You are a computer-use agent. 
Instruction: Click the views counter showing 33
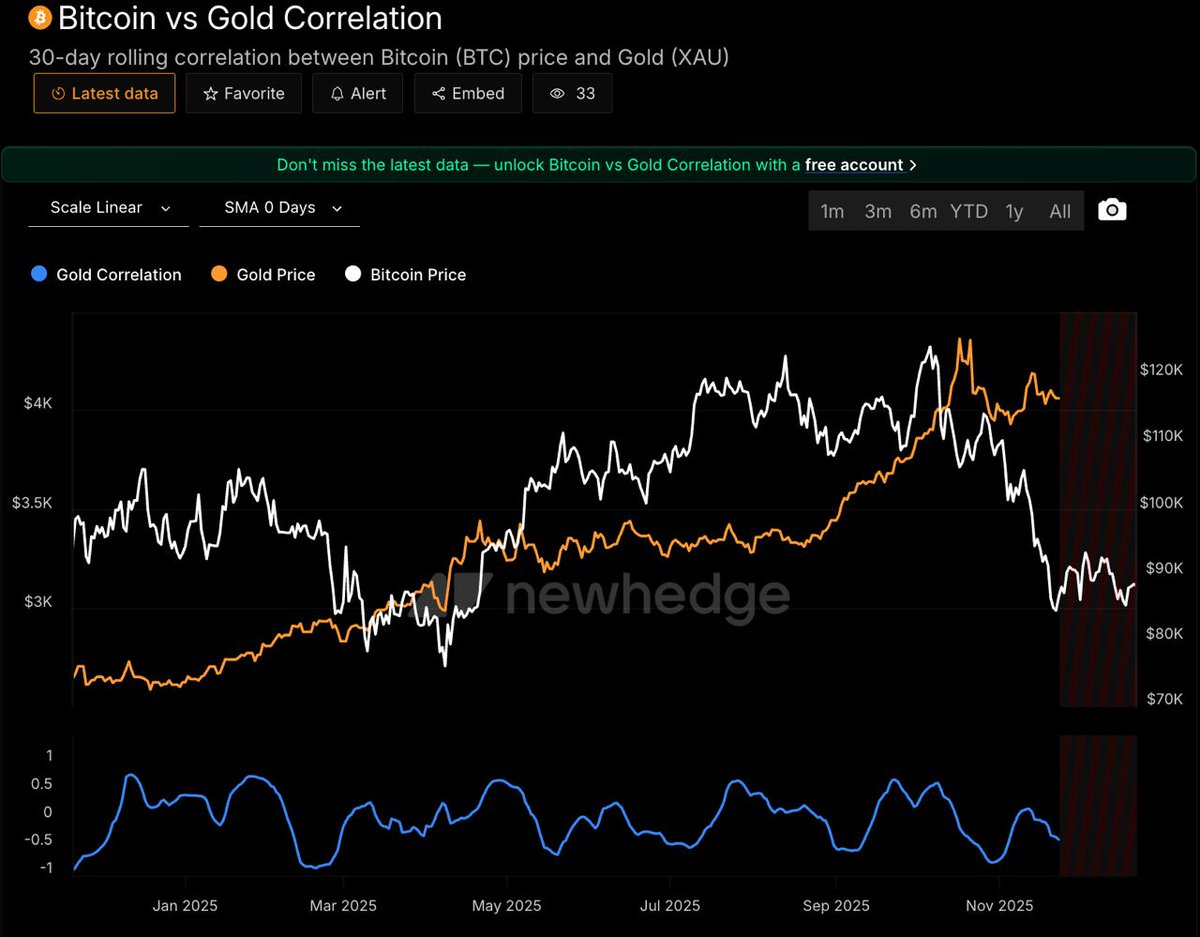click(572, 93)
